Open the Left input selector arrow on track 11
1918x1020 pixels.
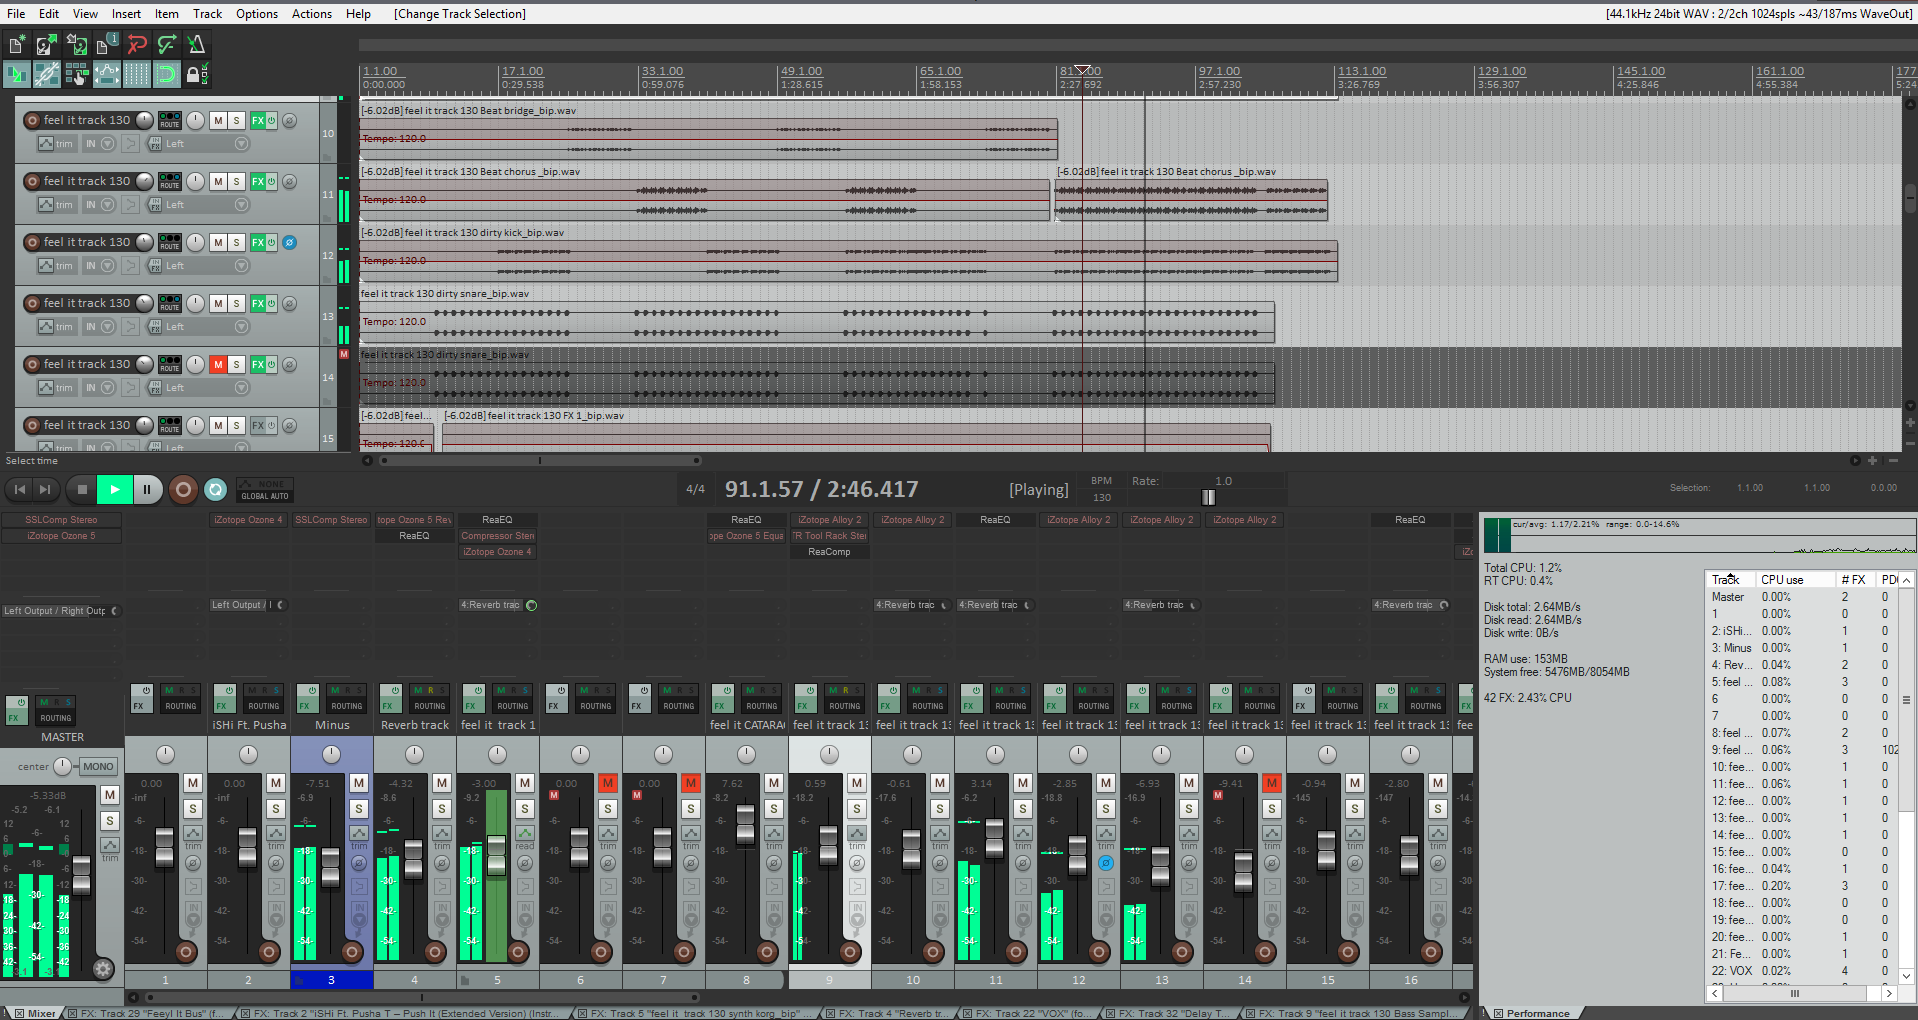point(241,205)
